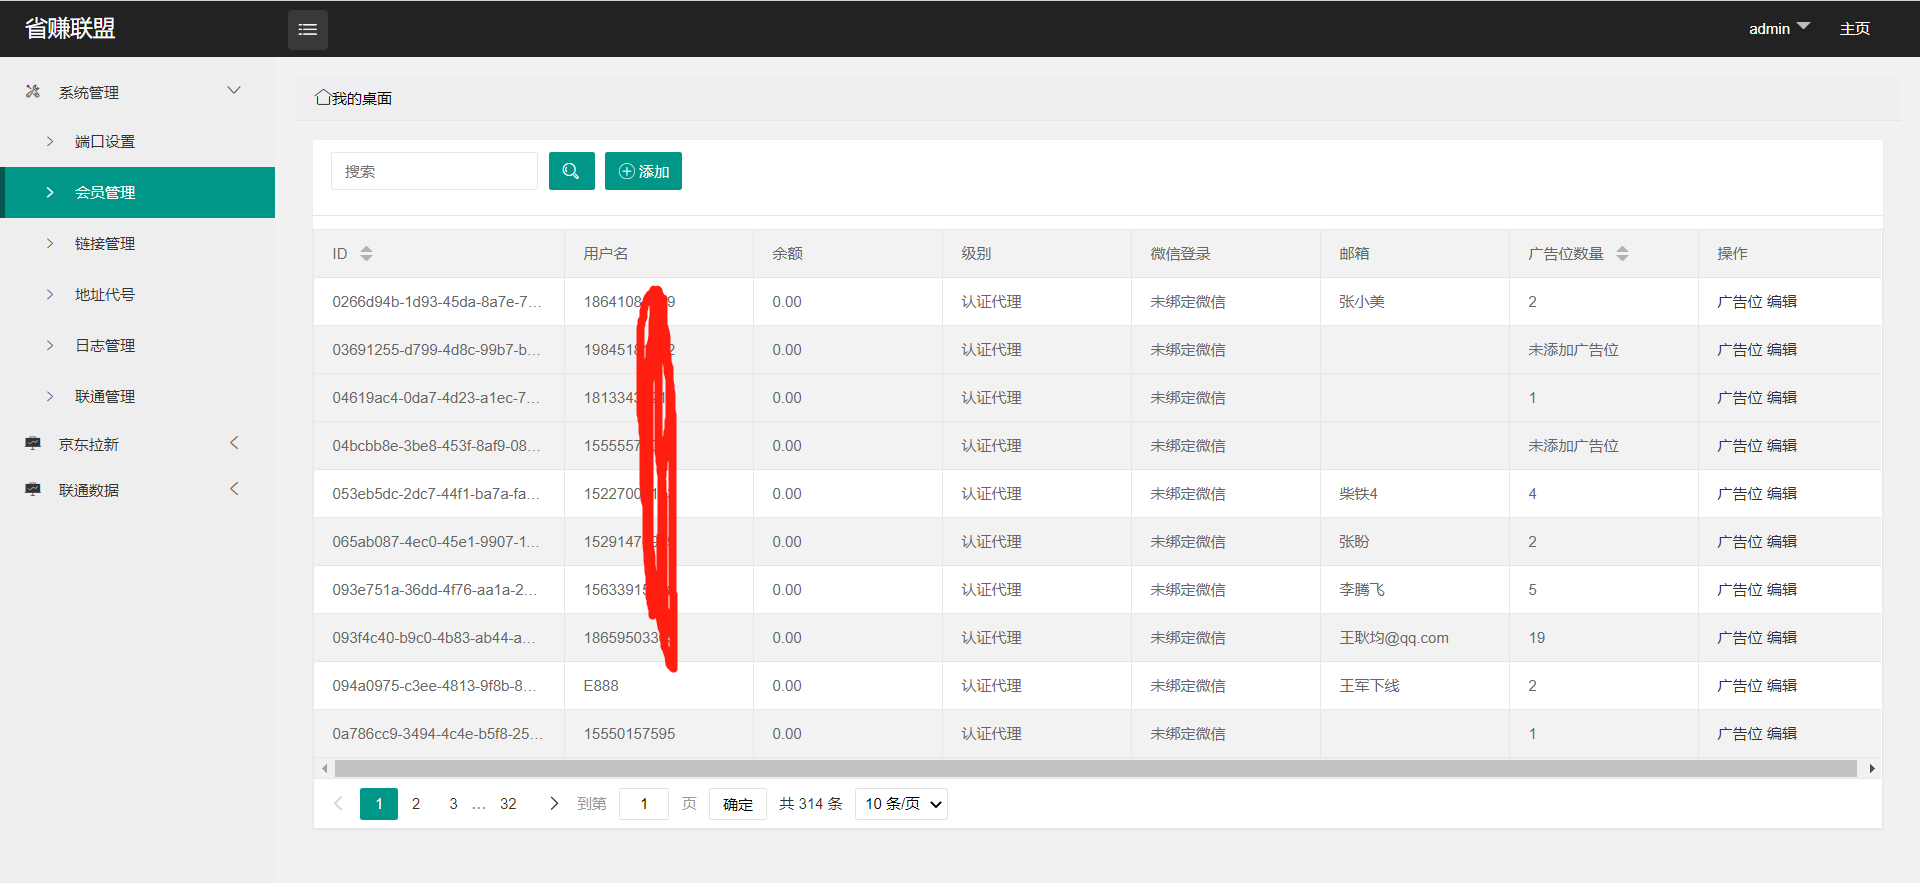
Task: Toggle the sidebar with hamburger menu icon
Action: pos(308,29)
